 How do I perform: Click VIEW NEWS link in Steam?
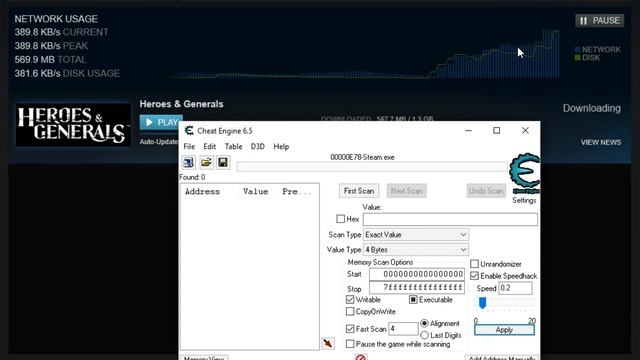(x=601, y=142)
